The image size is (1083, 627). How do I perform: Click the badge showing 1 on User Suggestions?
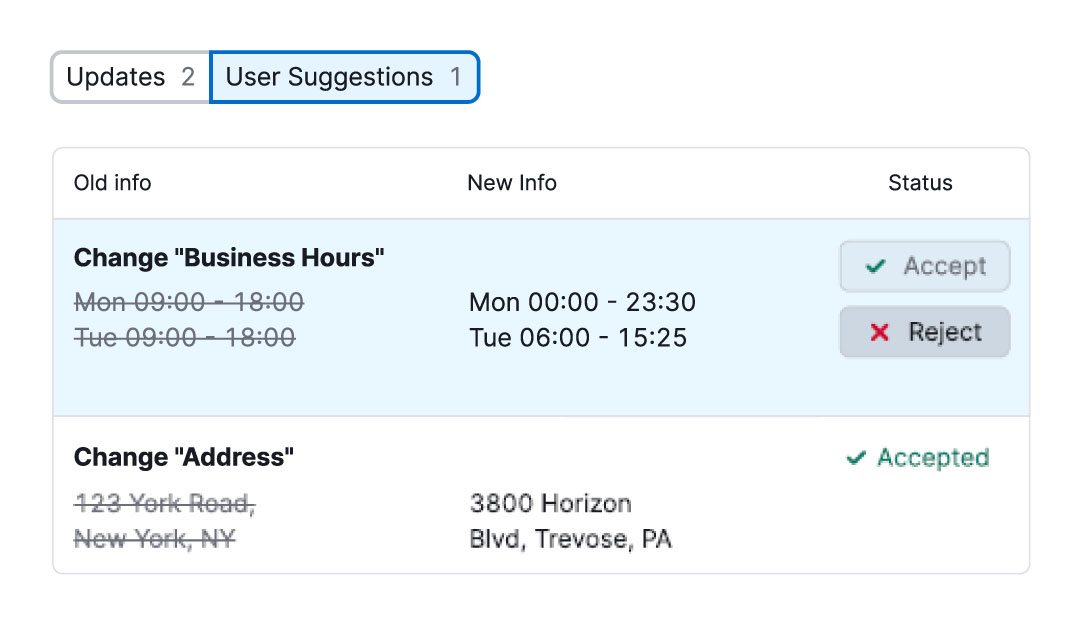coord(456,77)
